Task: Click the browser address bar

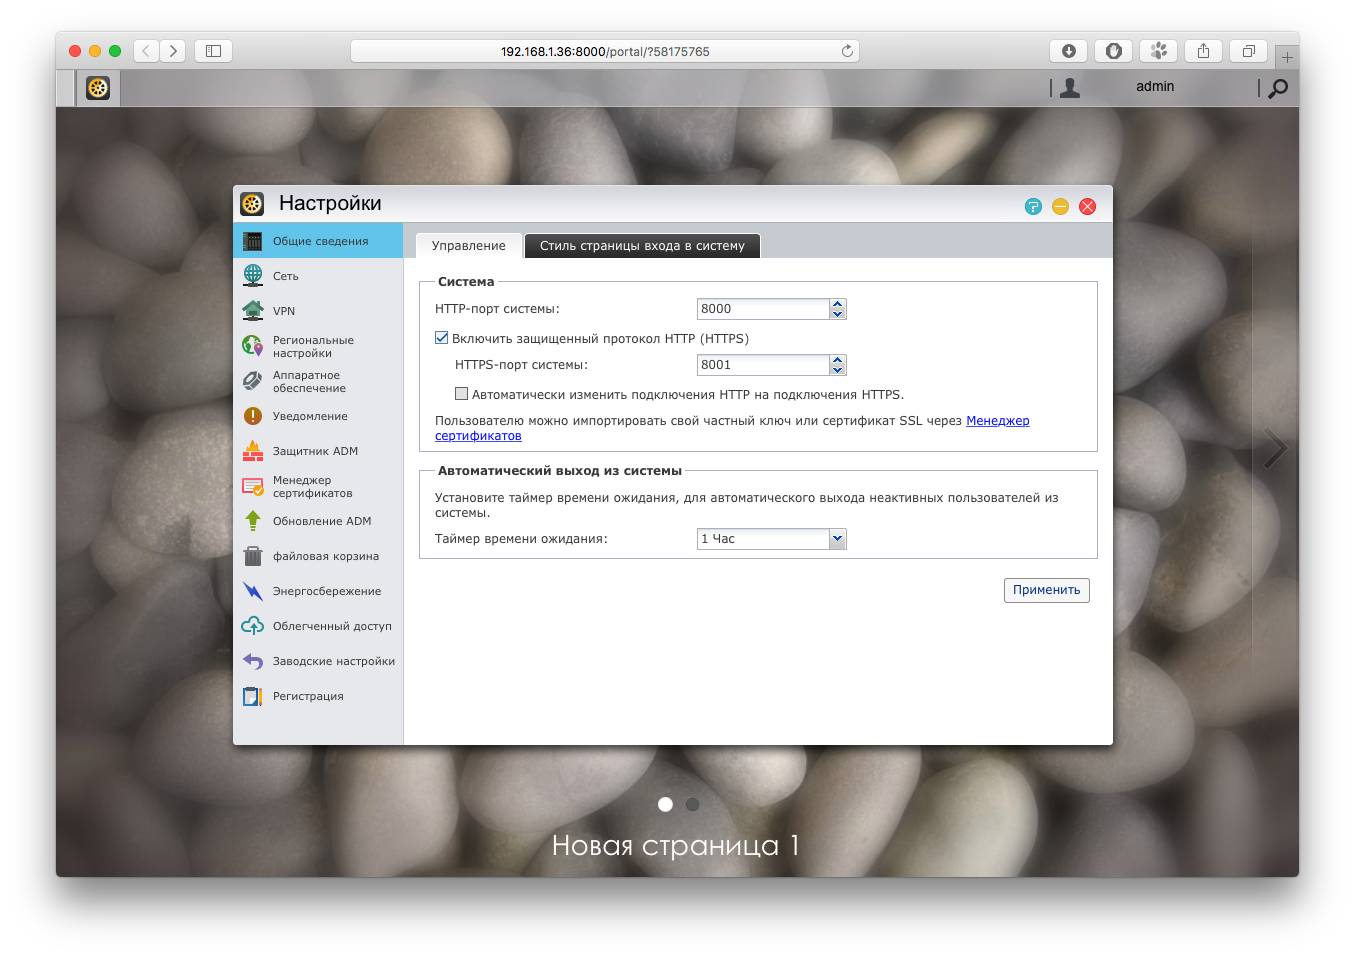Action: 605,51
